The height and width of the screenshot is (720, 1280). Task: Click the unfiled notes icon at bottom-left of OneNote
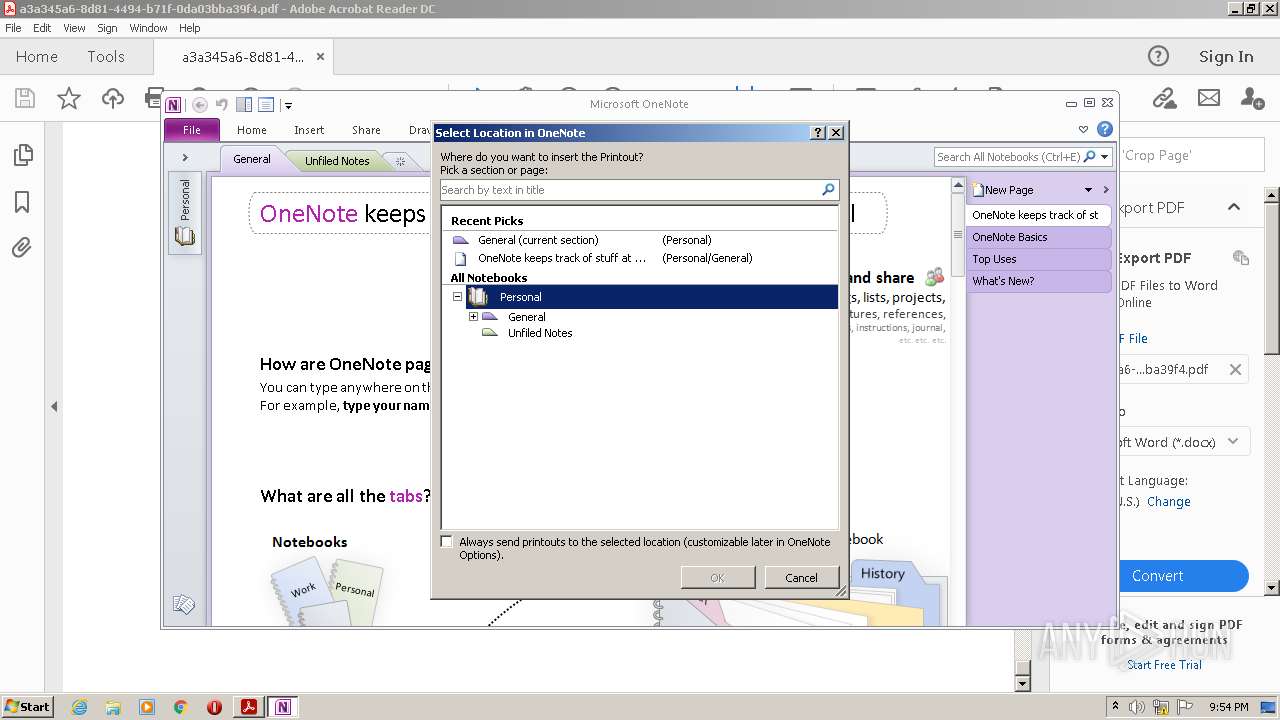tap(183, 604)
